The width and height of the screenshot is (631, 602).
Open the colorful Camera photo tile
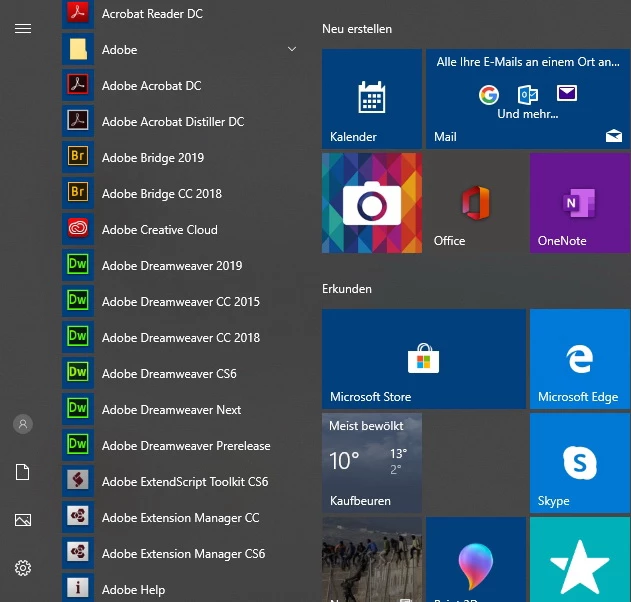click(372, 203)
